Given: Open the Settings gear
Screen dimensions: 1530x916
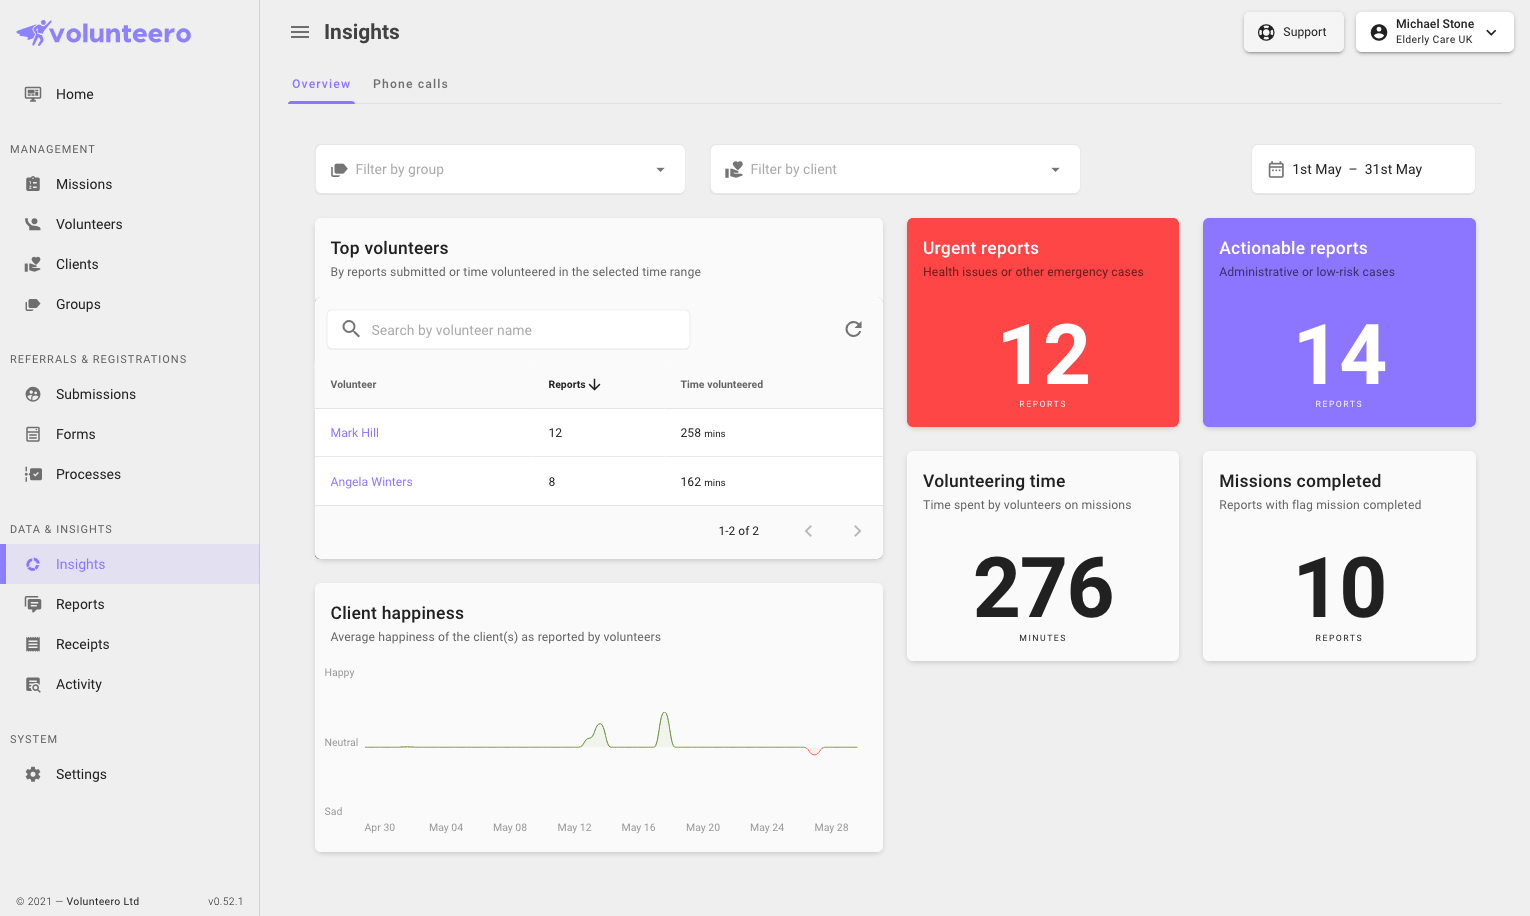Looking at the screenshot, I should 33,774.
